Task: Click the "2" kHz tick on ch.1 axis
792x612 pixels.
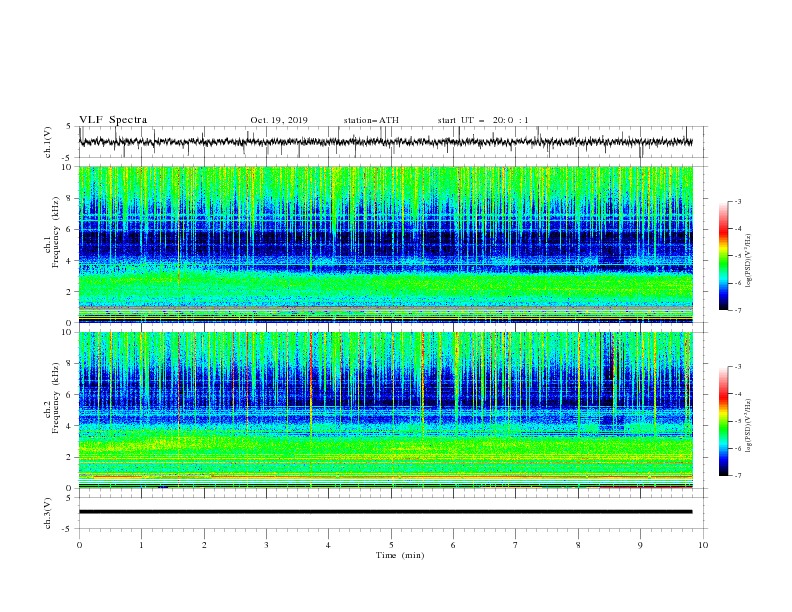Action: pyautogui.click(x=70, y=292)
